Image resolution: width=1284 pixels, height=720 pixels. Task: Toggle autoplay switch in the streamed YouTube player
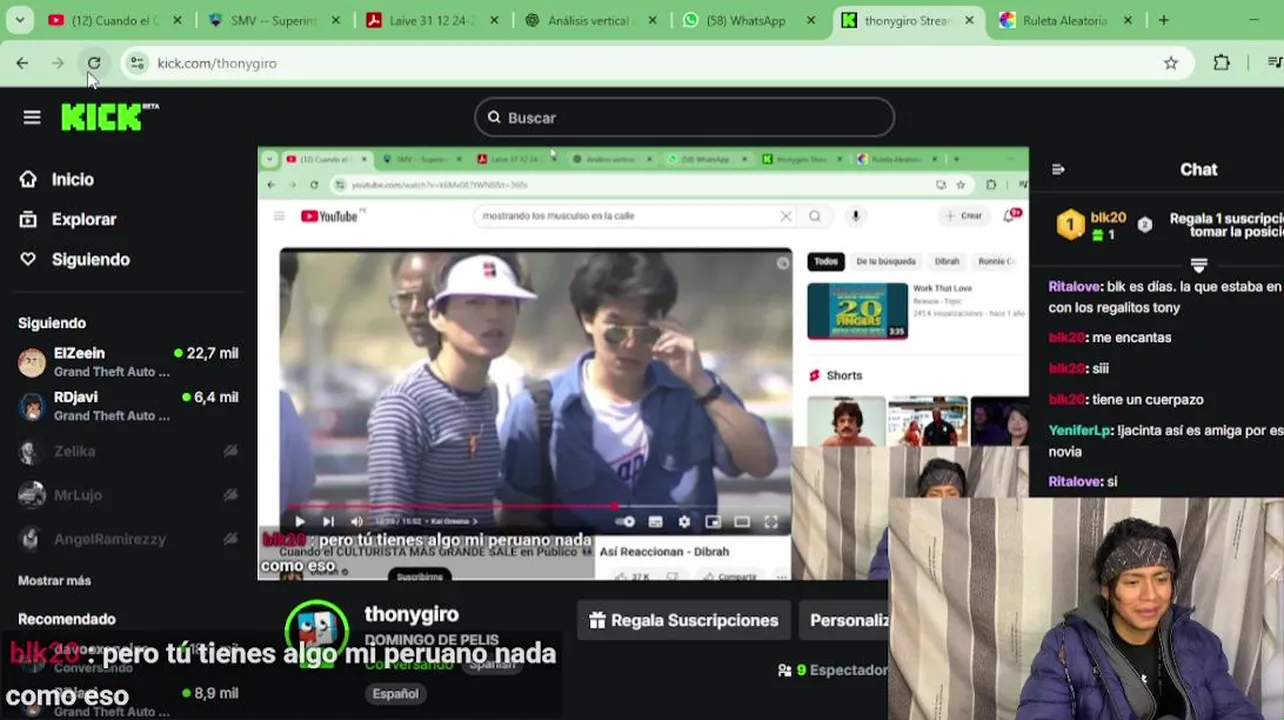pos(625,521)
